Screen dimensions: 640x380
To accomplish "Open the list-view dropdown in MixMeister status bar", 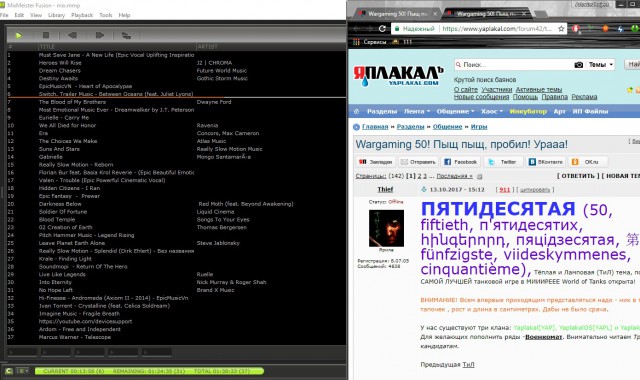I will pos(22,371).
